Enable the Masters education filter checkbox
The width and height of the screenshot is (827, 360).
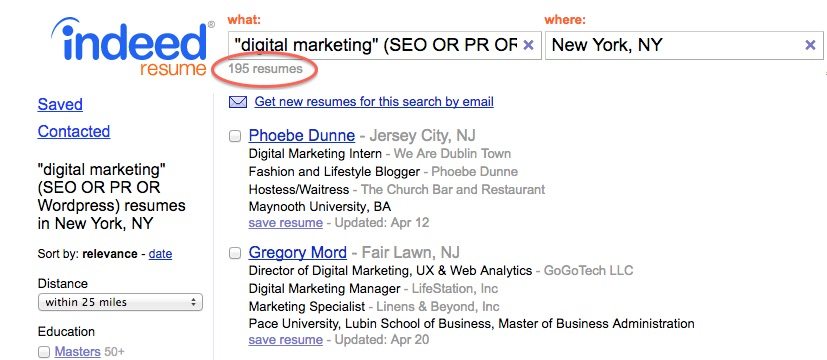pyautogui.click(x=44, y=352)
